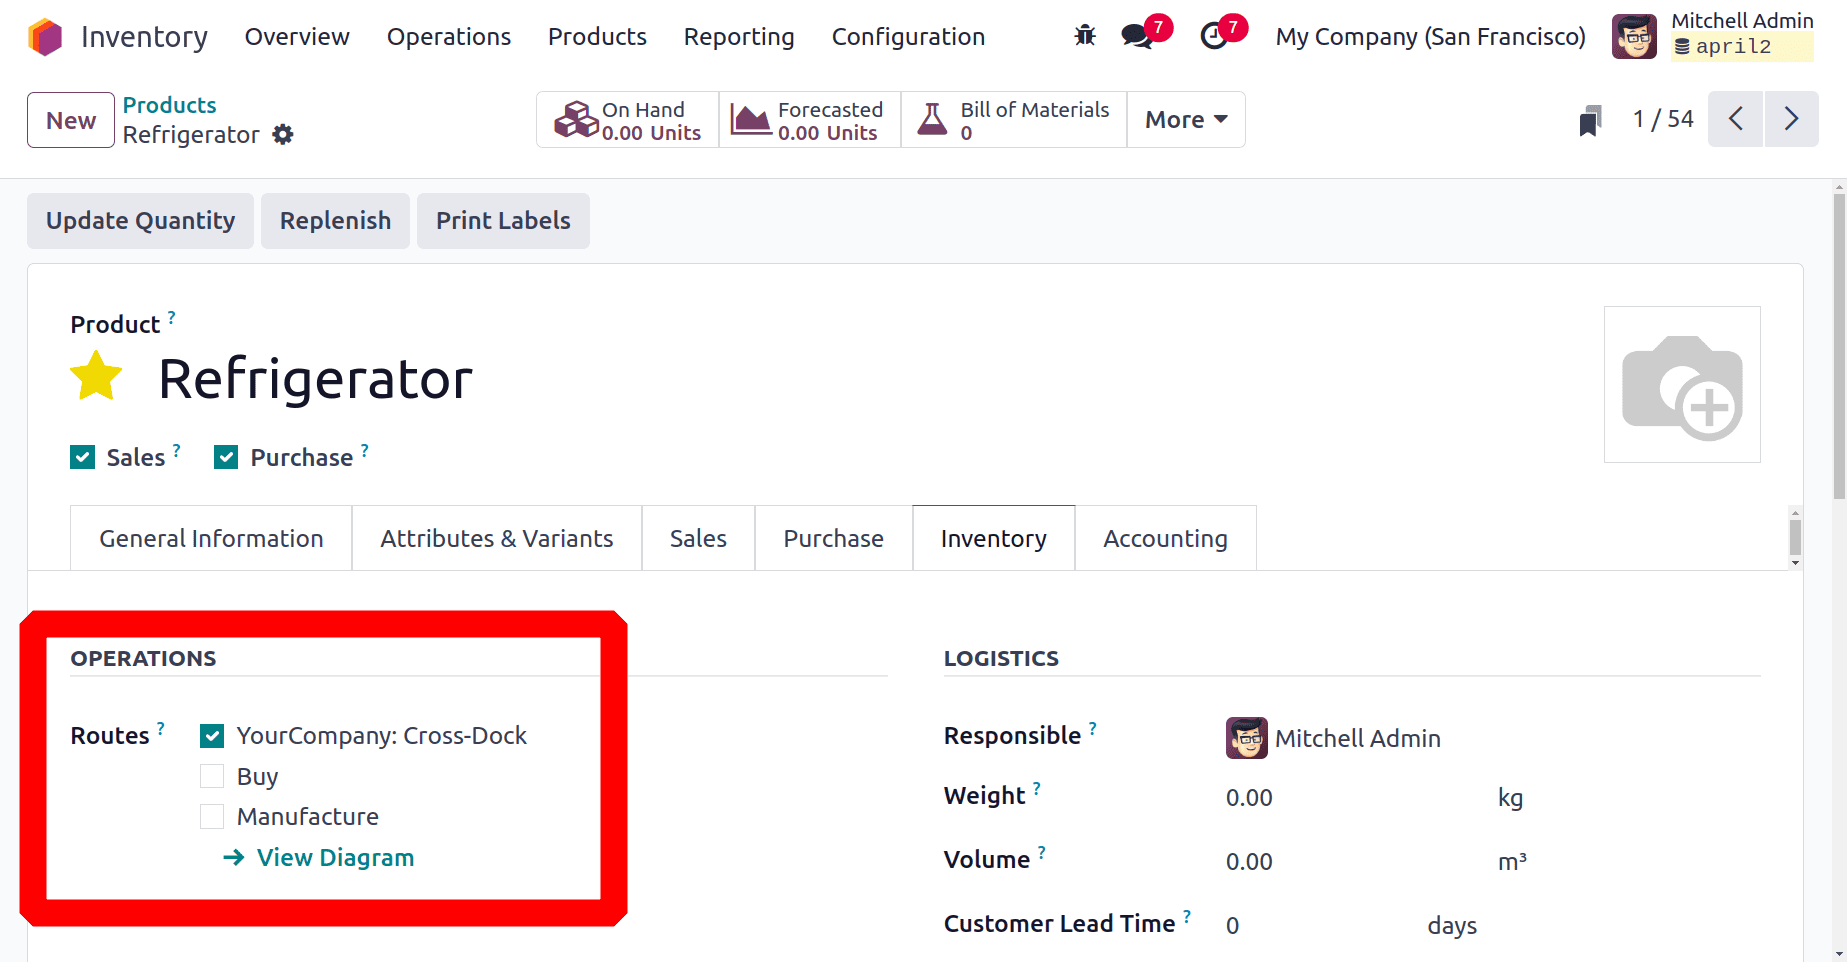Open the Configuration menu

[908, 37]
